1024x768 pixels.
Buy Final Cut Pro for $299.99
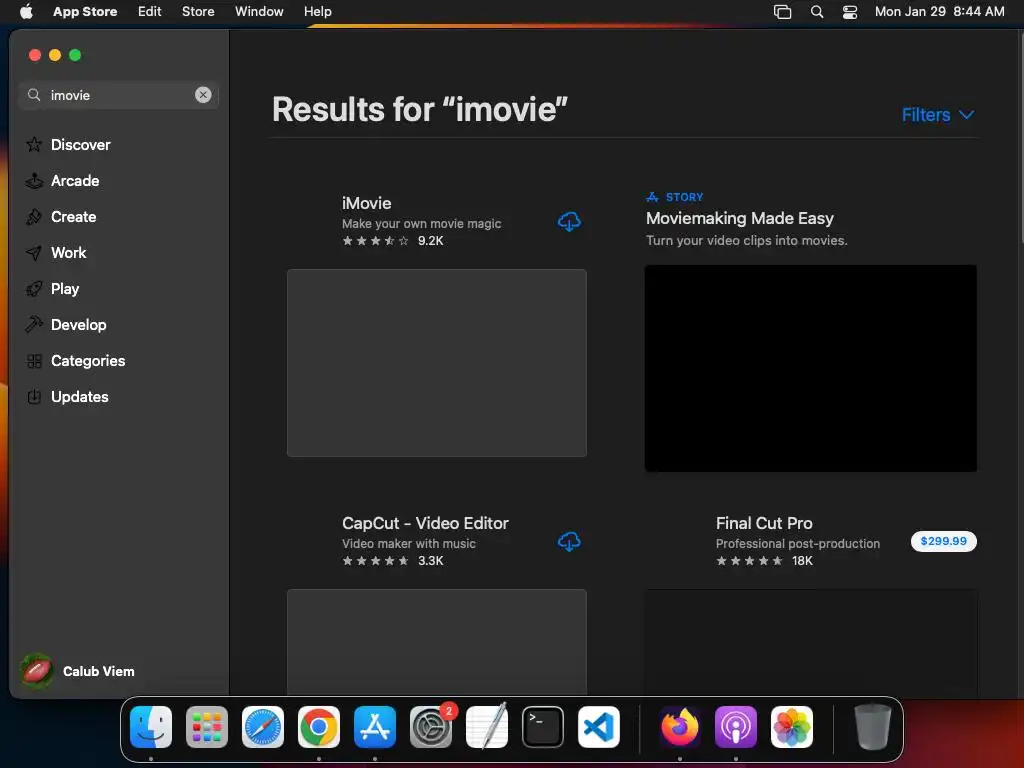coord(943,541)
